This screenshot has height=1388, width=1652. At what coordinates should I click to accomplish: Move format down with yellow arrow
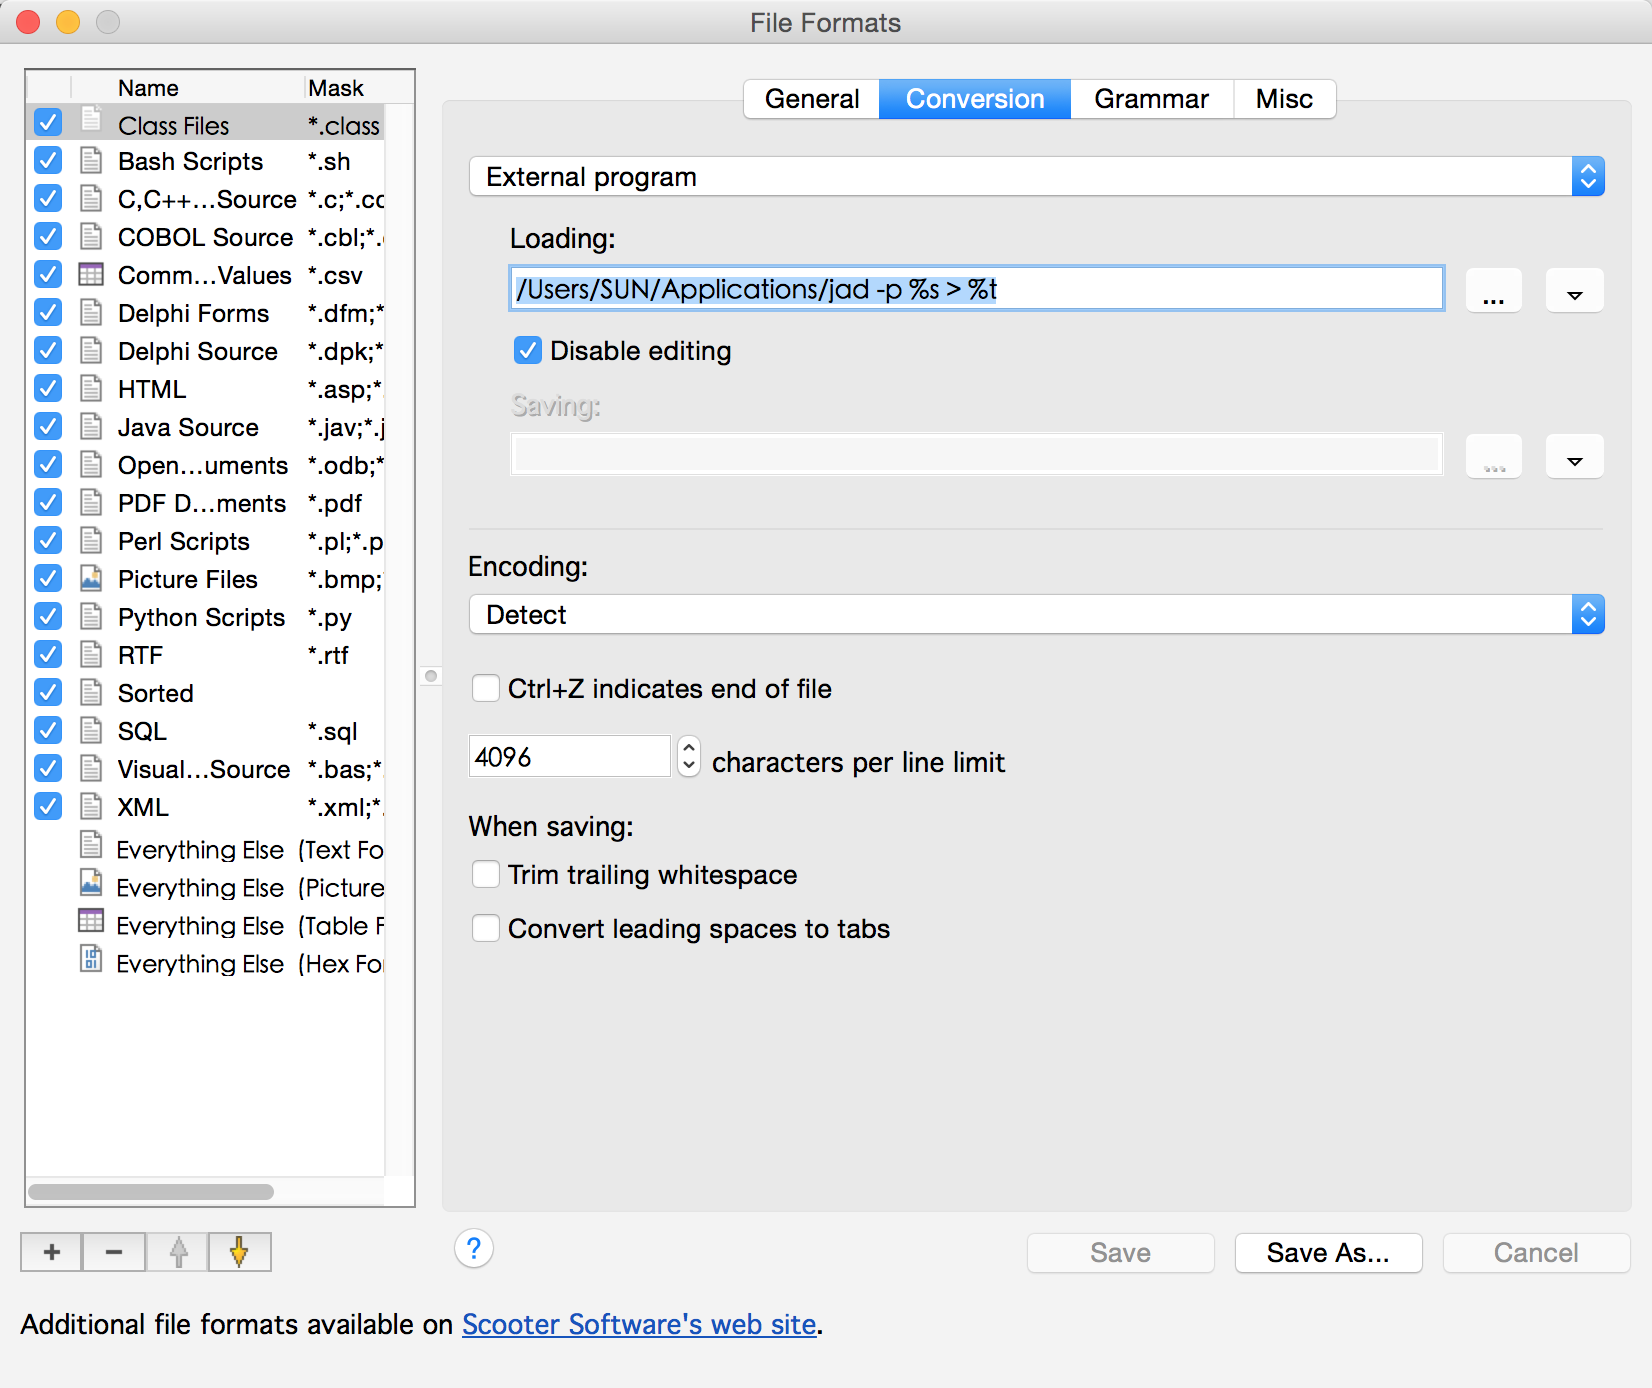click(x=239, y=1252)
